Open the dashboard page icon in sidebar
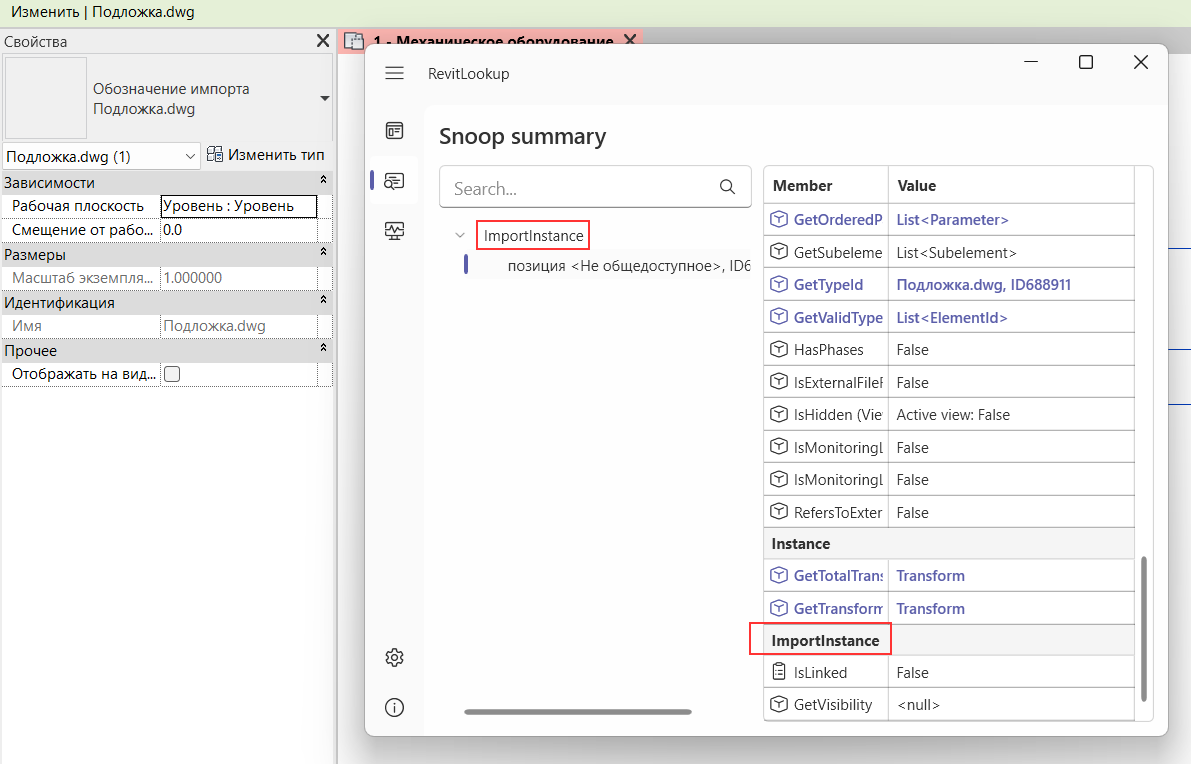This screenshot has width=1191, height=764. tap(394, 131)
